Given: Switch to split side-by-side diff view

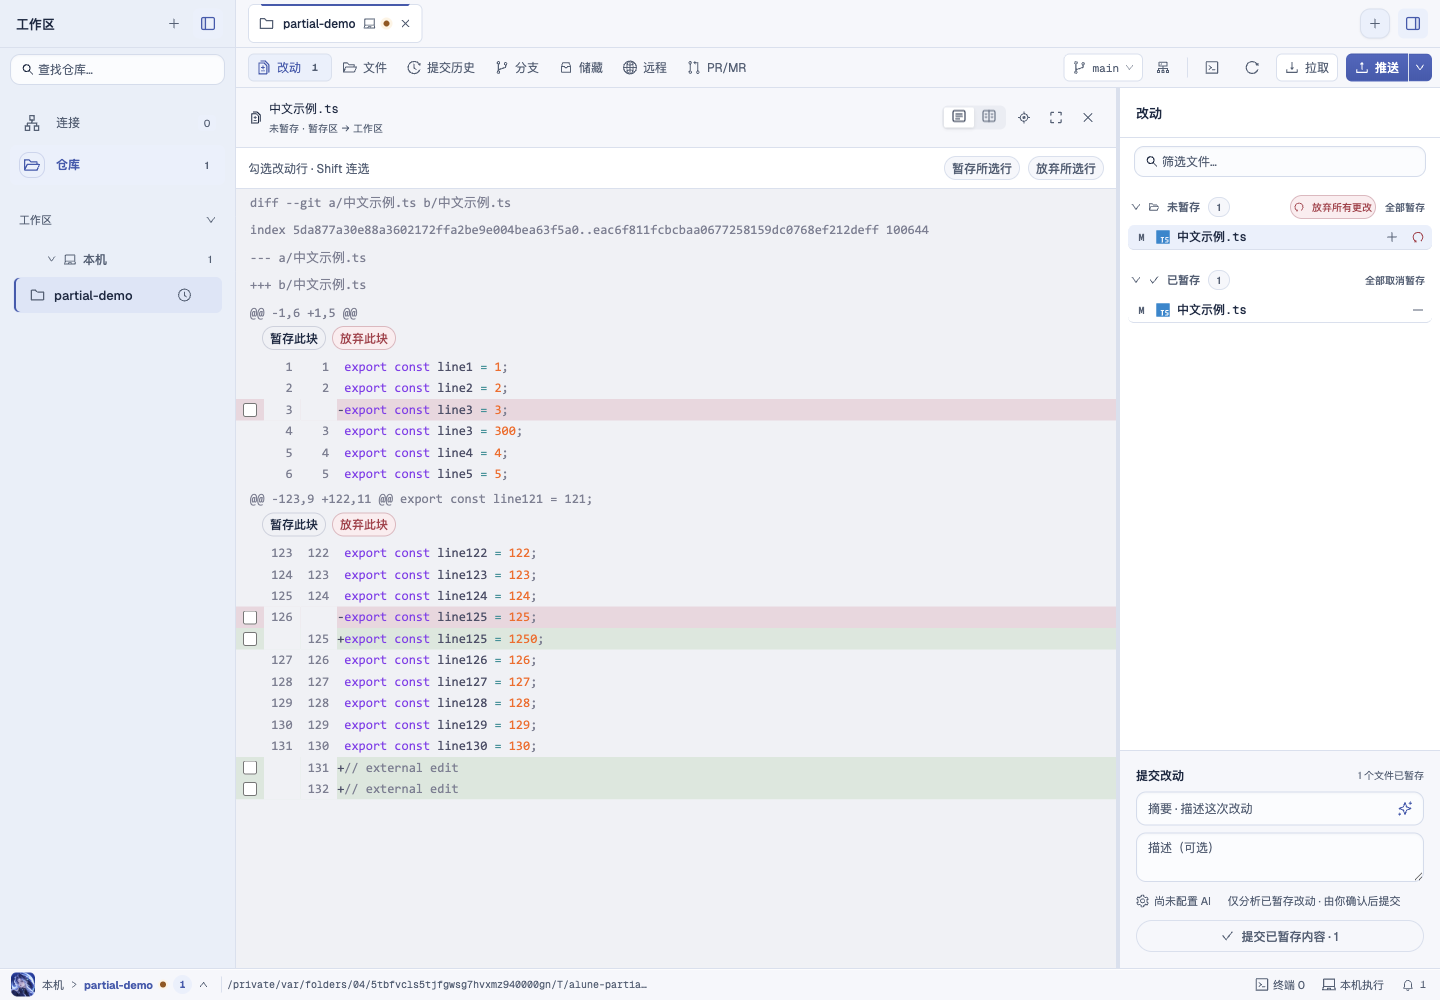Looking at the screenshot, I should click(989, 117).
